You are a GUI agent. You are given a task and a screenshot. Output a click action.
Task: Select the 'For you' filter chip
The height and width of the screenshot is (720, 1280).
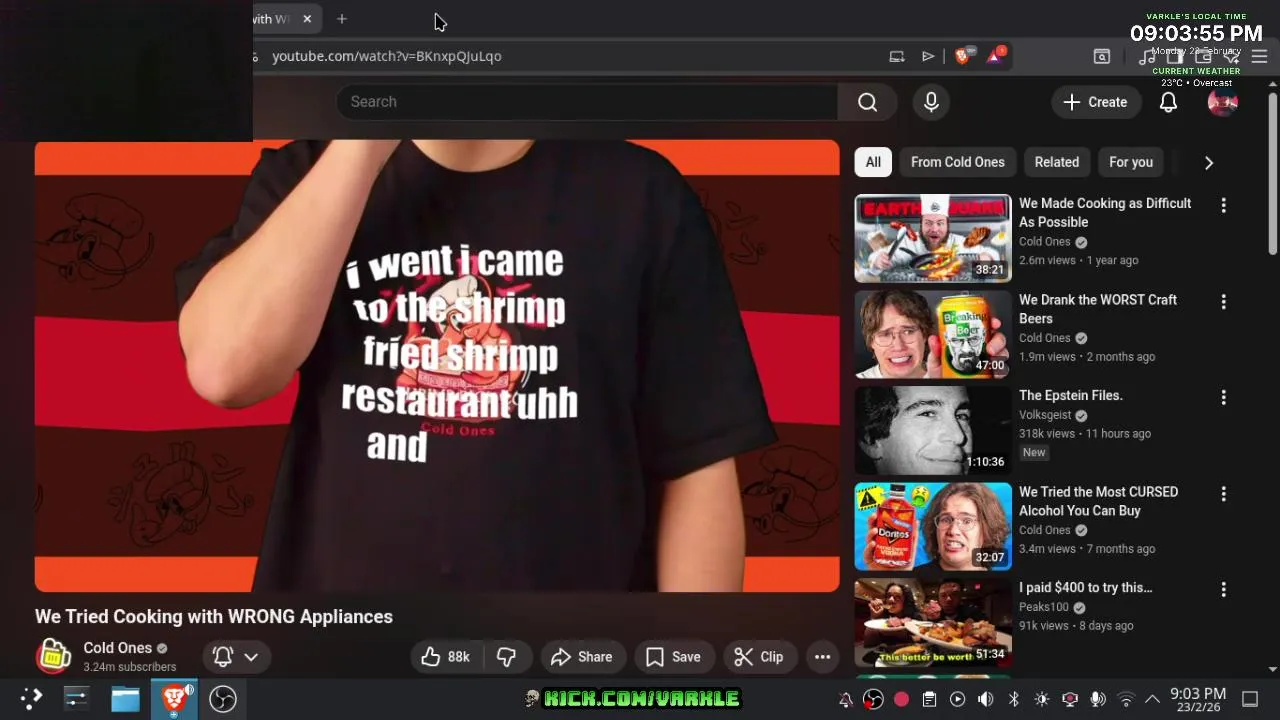tap(1131, 162)
